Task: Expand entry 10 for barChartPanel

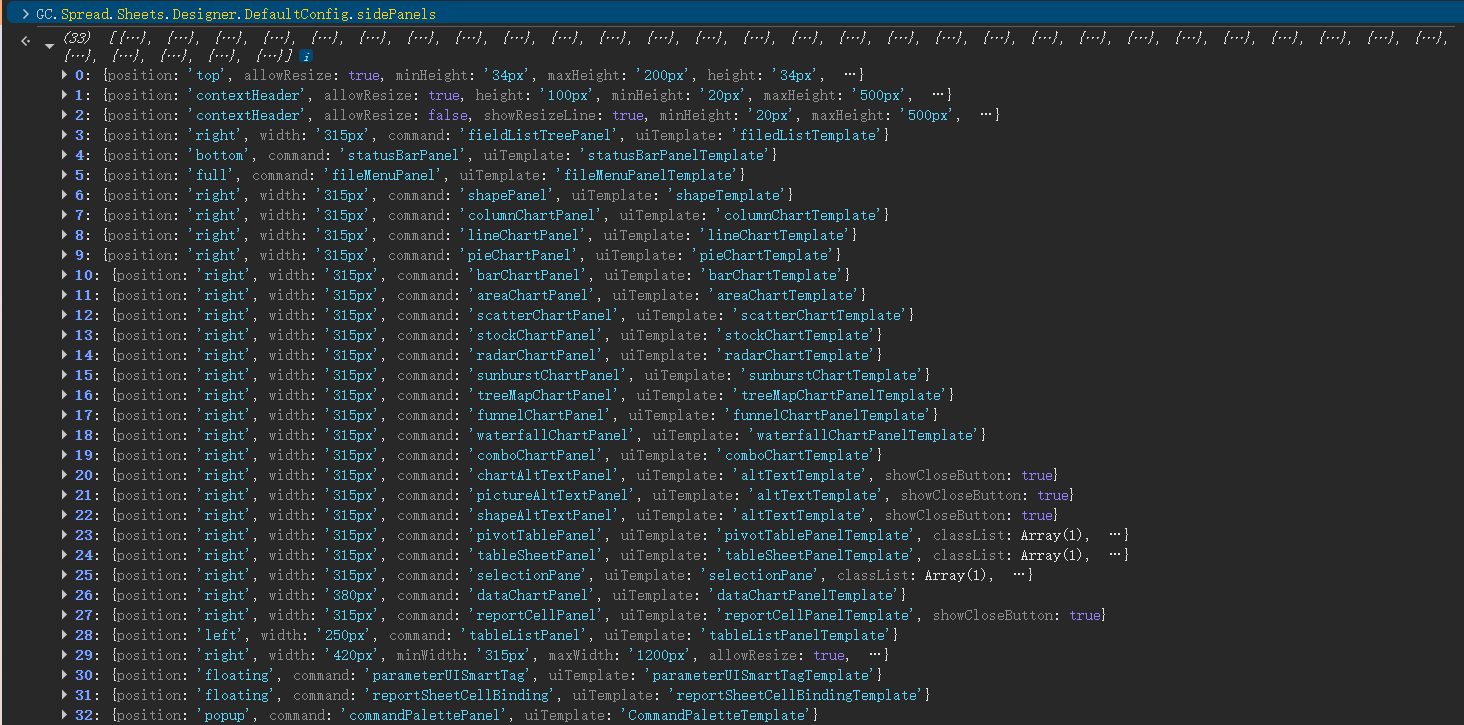Action: click(65, 275)
